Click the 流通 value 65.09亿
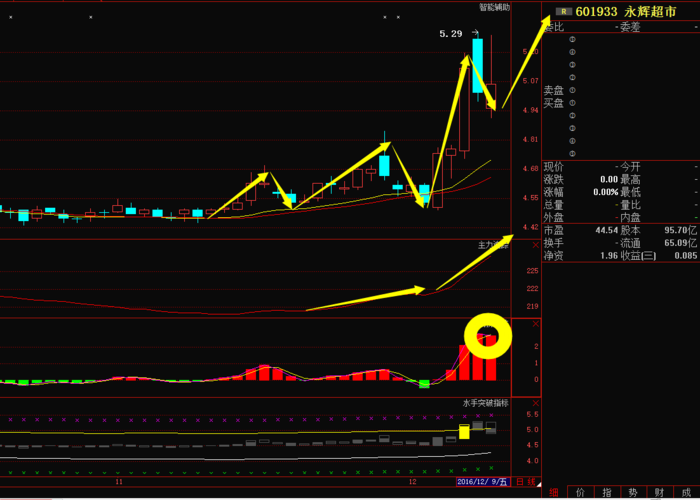This screenshot has width=700, height=500. coord(682,243)
